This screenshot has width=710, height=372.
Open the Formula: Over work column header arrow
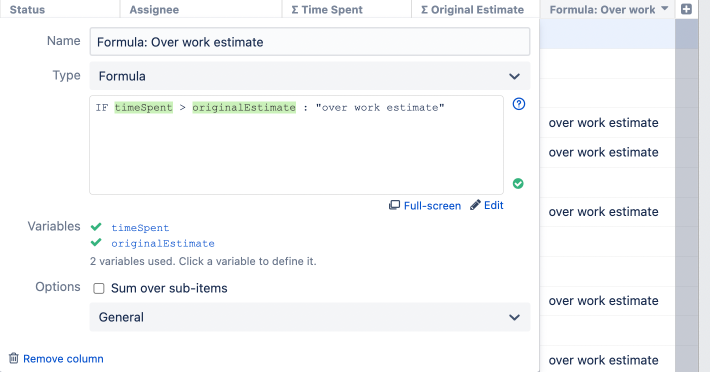pyautogui.click(x=665, y=9)
